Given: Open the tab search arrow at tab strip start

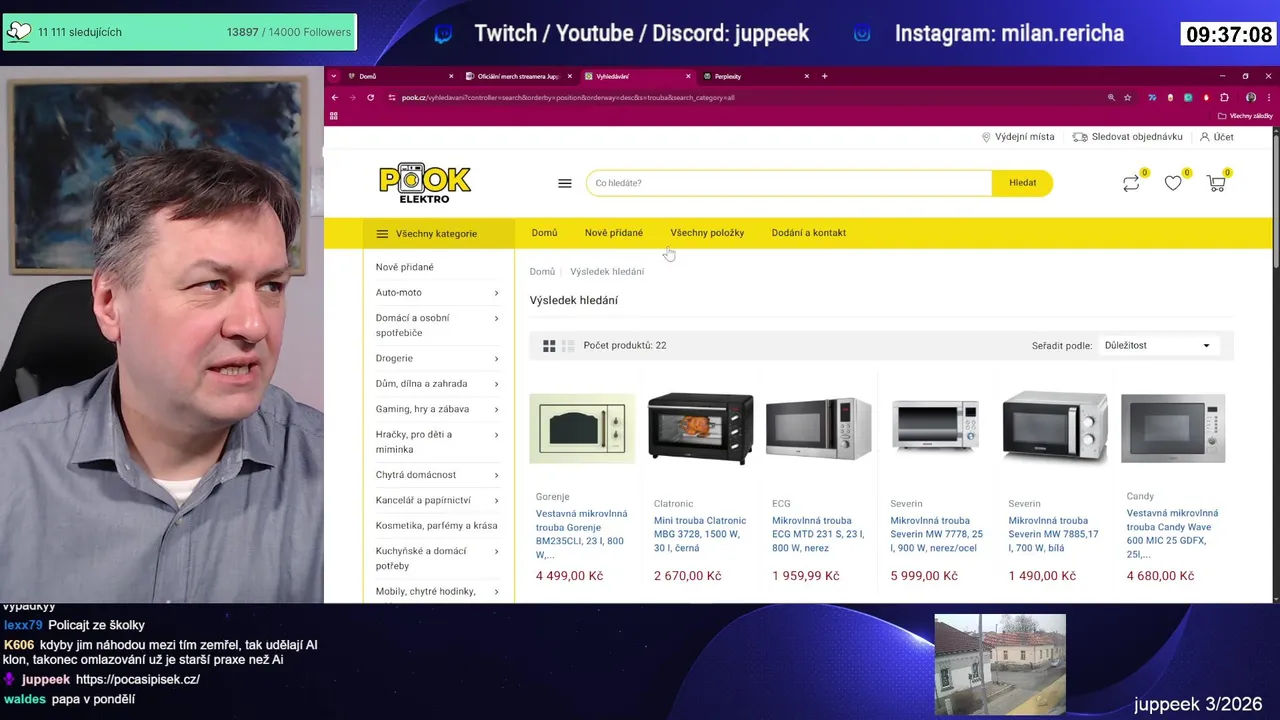Looking at the screenshot, I should (335, 76).
